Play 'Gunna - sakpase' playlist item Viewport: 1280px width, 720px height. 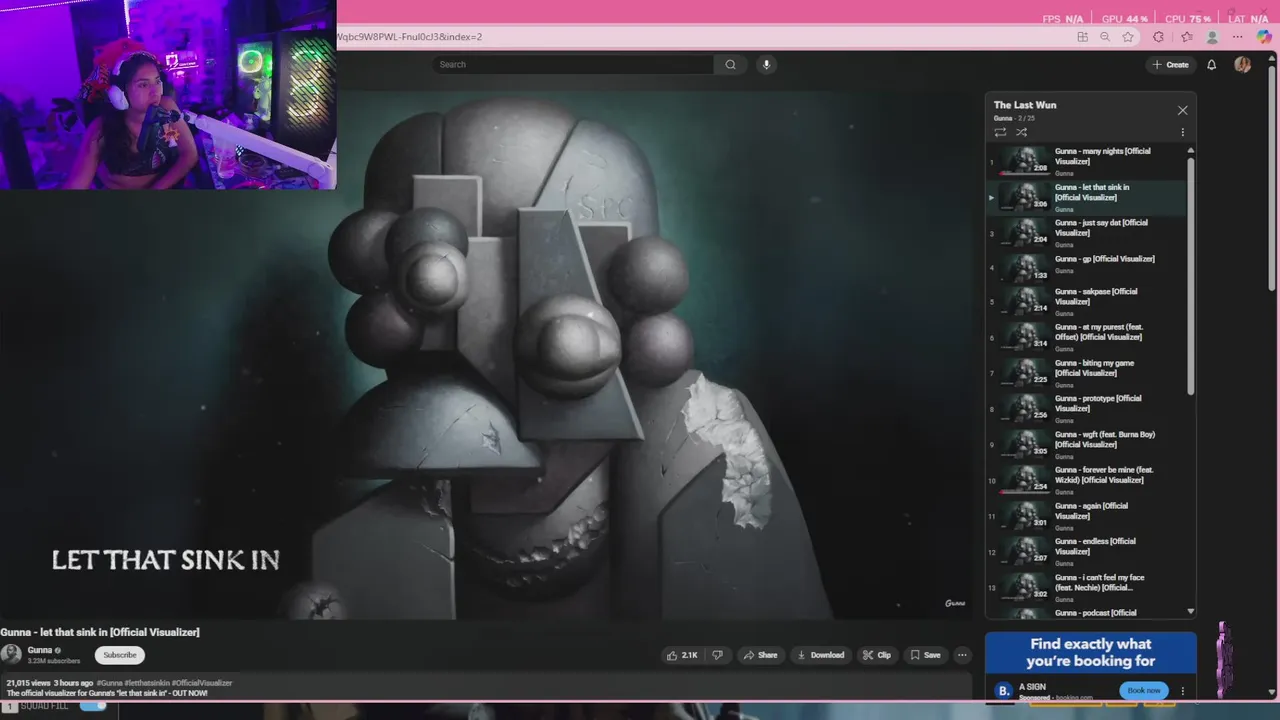pos(1088,301)
